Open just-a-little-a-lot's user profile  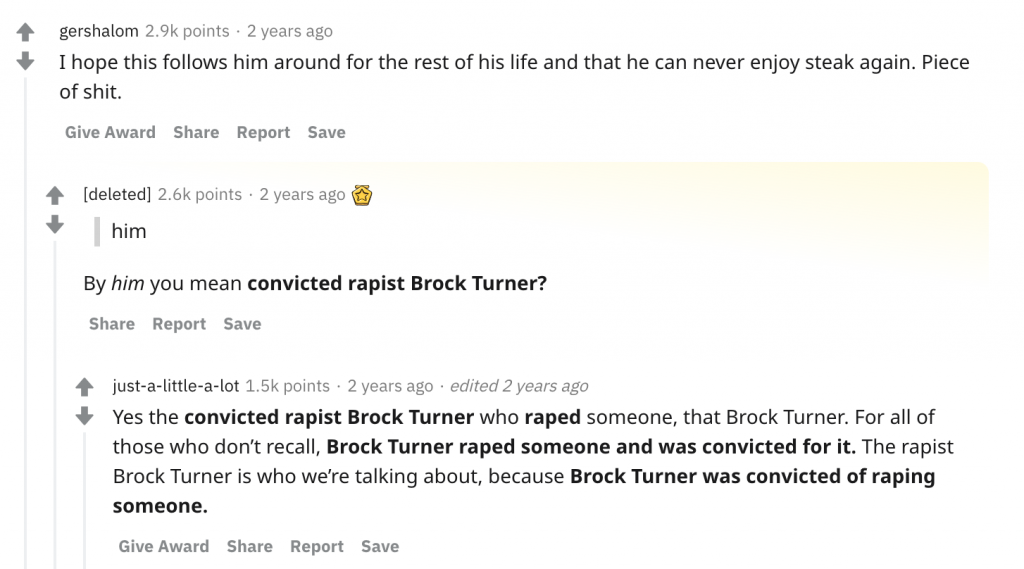coord(176,385)
